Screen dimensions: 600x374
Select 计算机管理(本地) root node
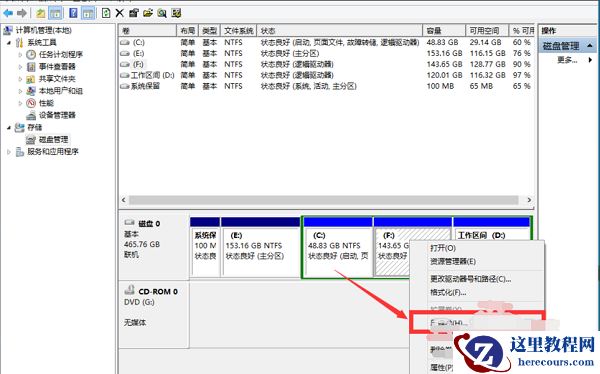pyautogui.click(x=43, y=30)
